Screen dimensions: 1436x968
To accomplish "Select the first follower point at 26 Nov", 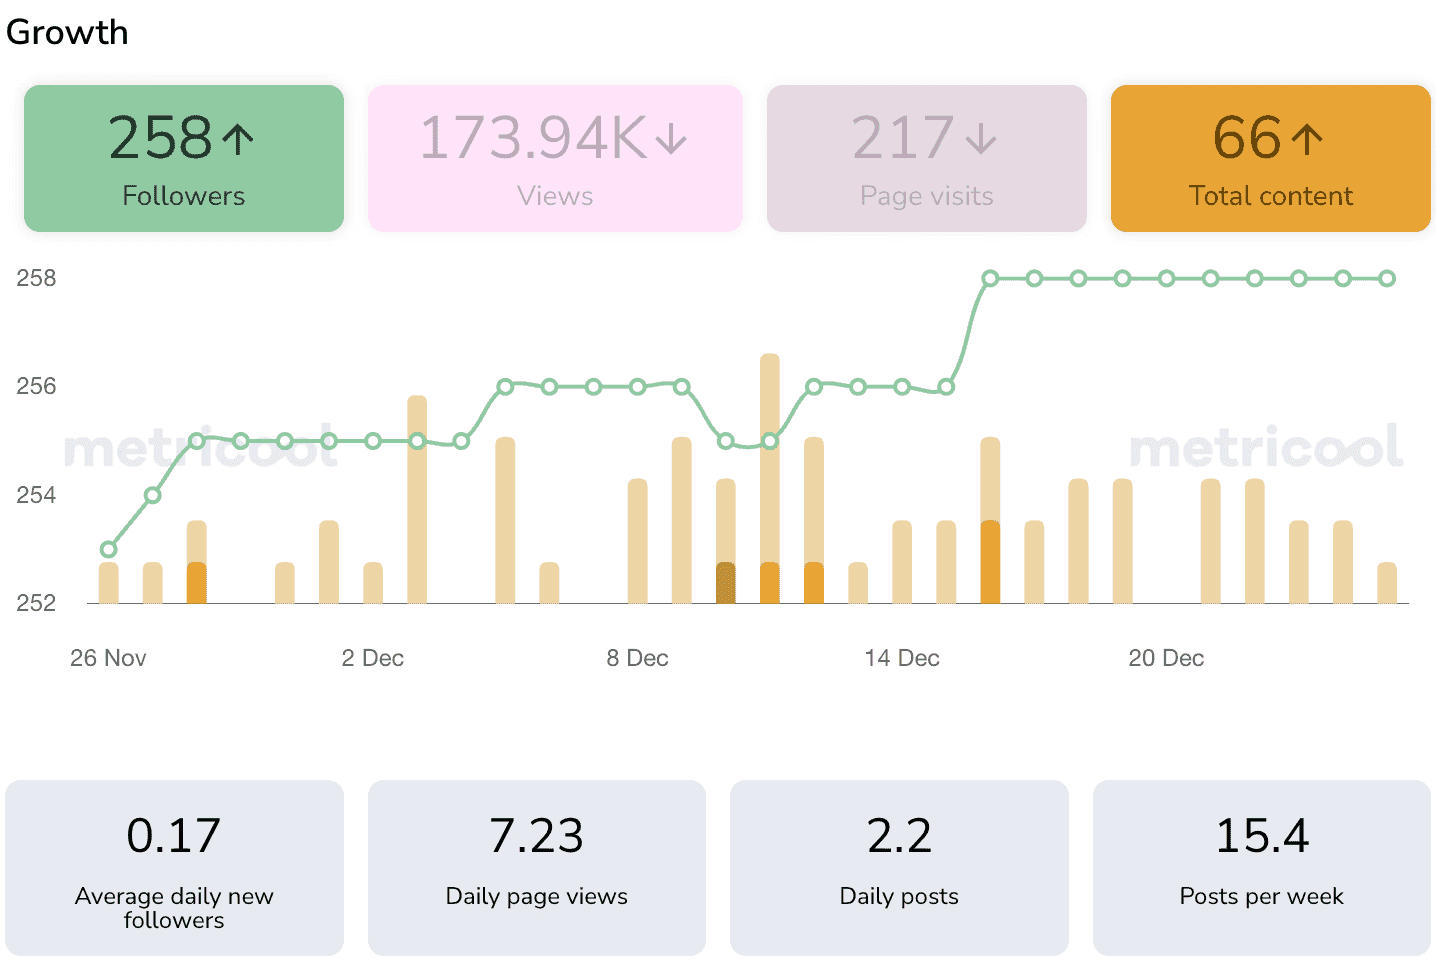I will coord(109,549).
